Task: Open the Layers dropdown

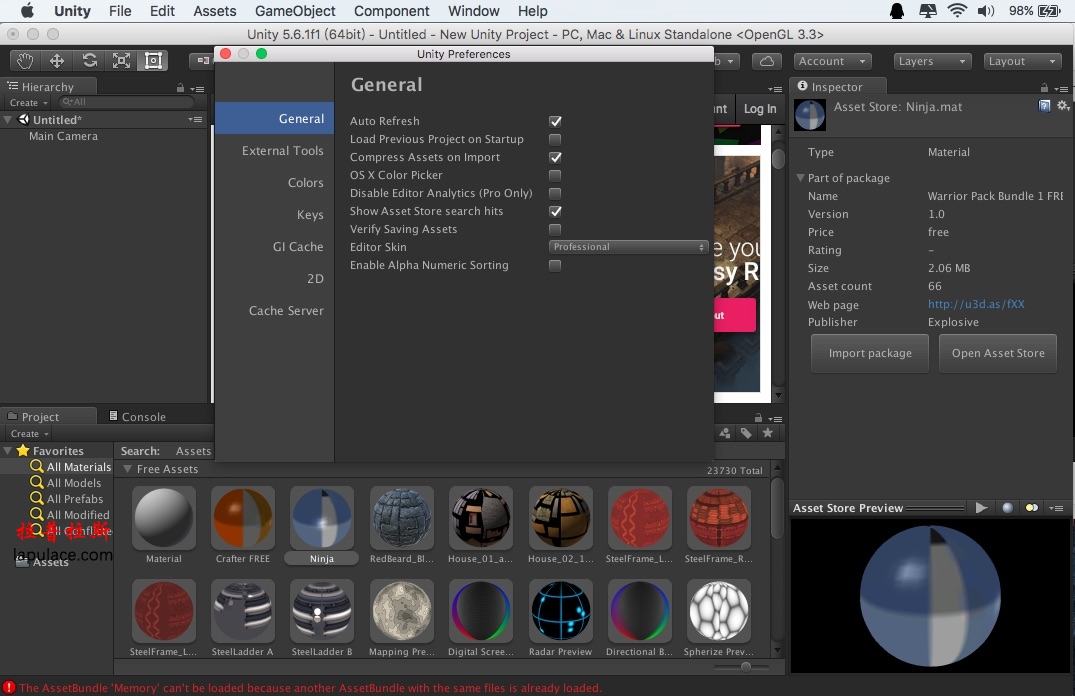Action: point(932,61)
